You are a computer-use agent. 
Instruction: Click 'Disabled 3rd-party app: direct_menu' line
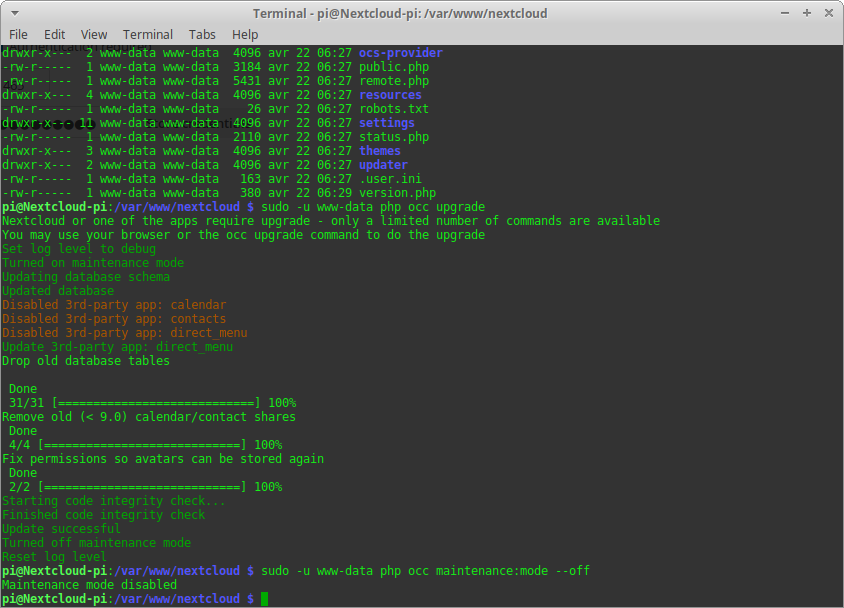pyautogui.click(x=125, y=333)
